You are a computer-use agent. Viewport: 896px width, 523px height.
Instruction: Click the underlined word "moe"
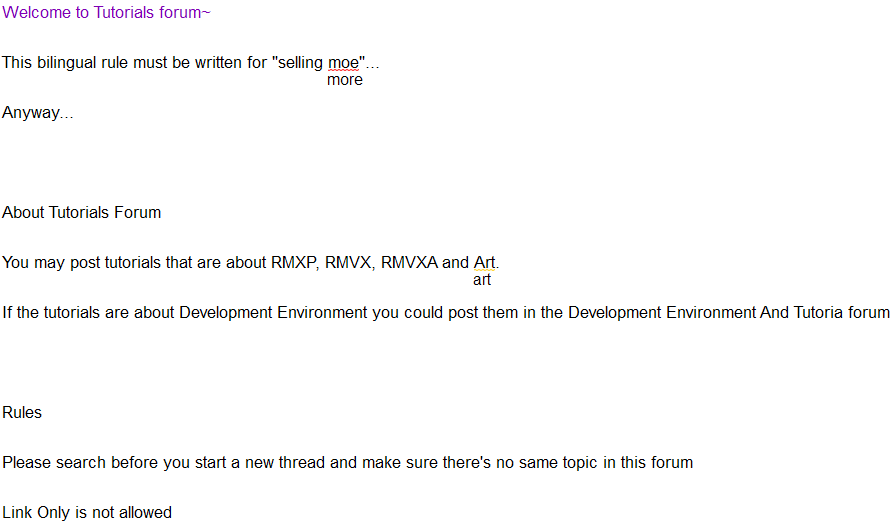343,63
